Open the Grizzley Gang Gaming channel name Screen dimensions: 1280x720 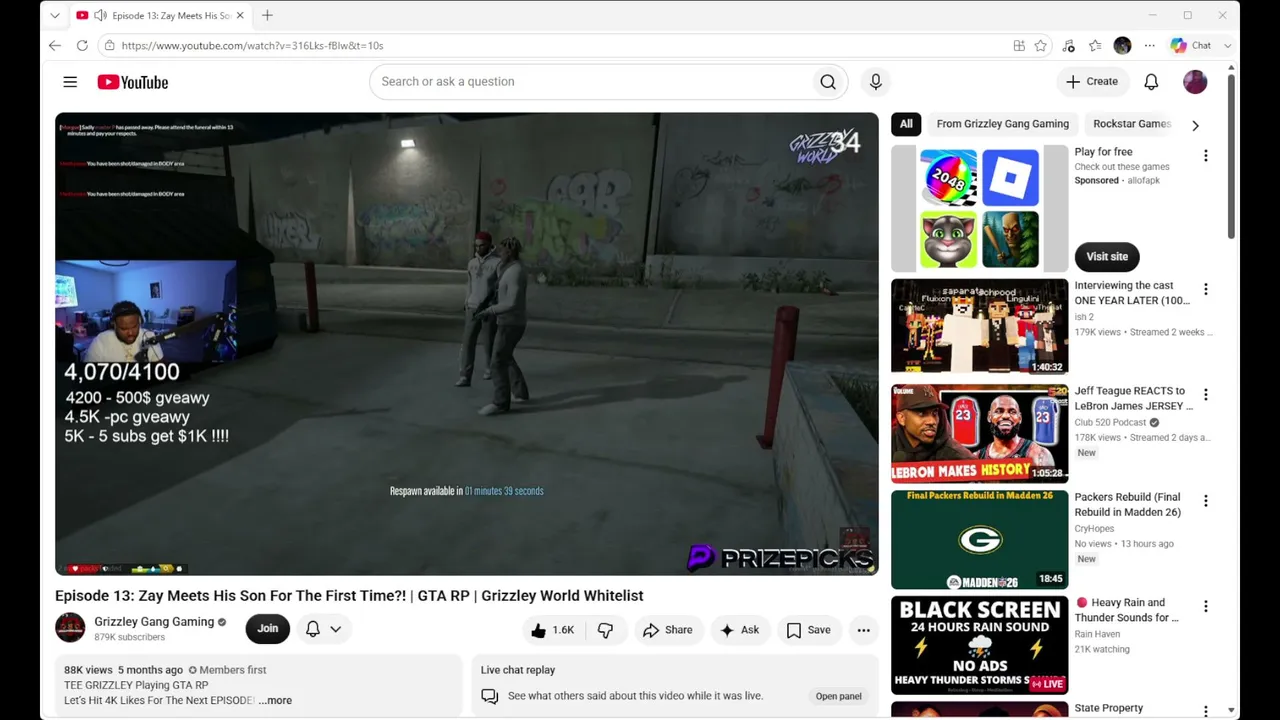click(154, 622)
